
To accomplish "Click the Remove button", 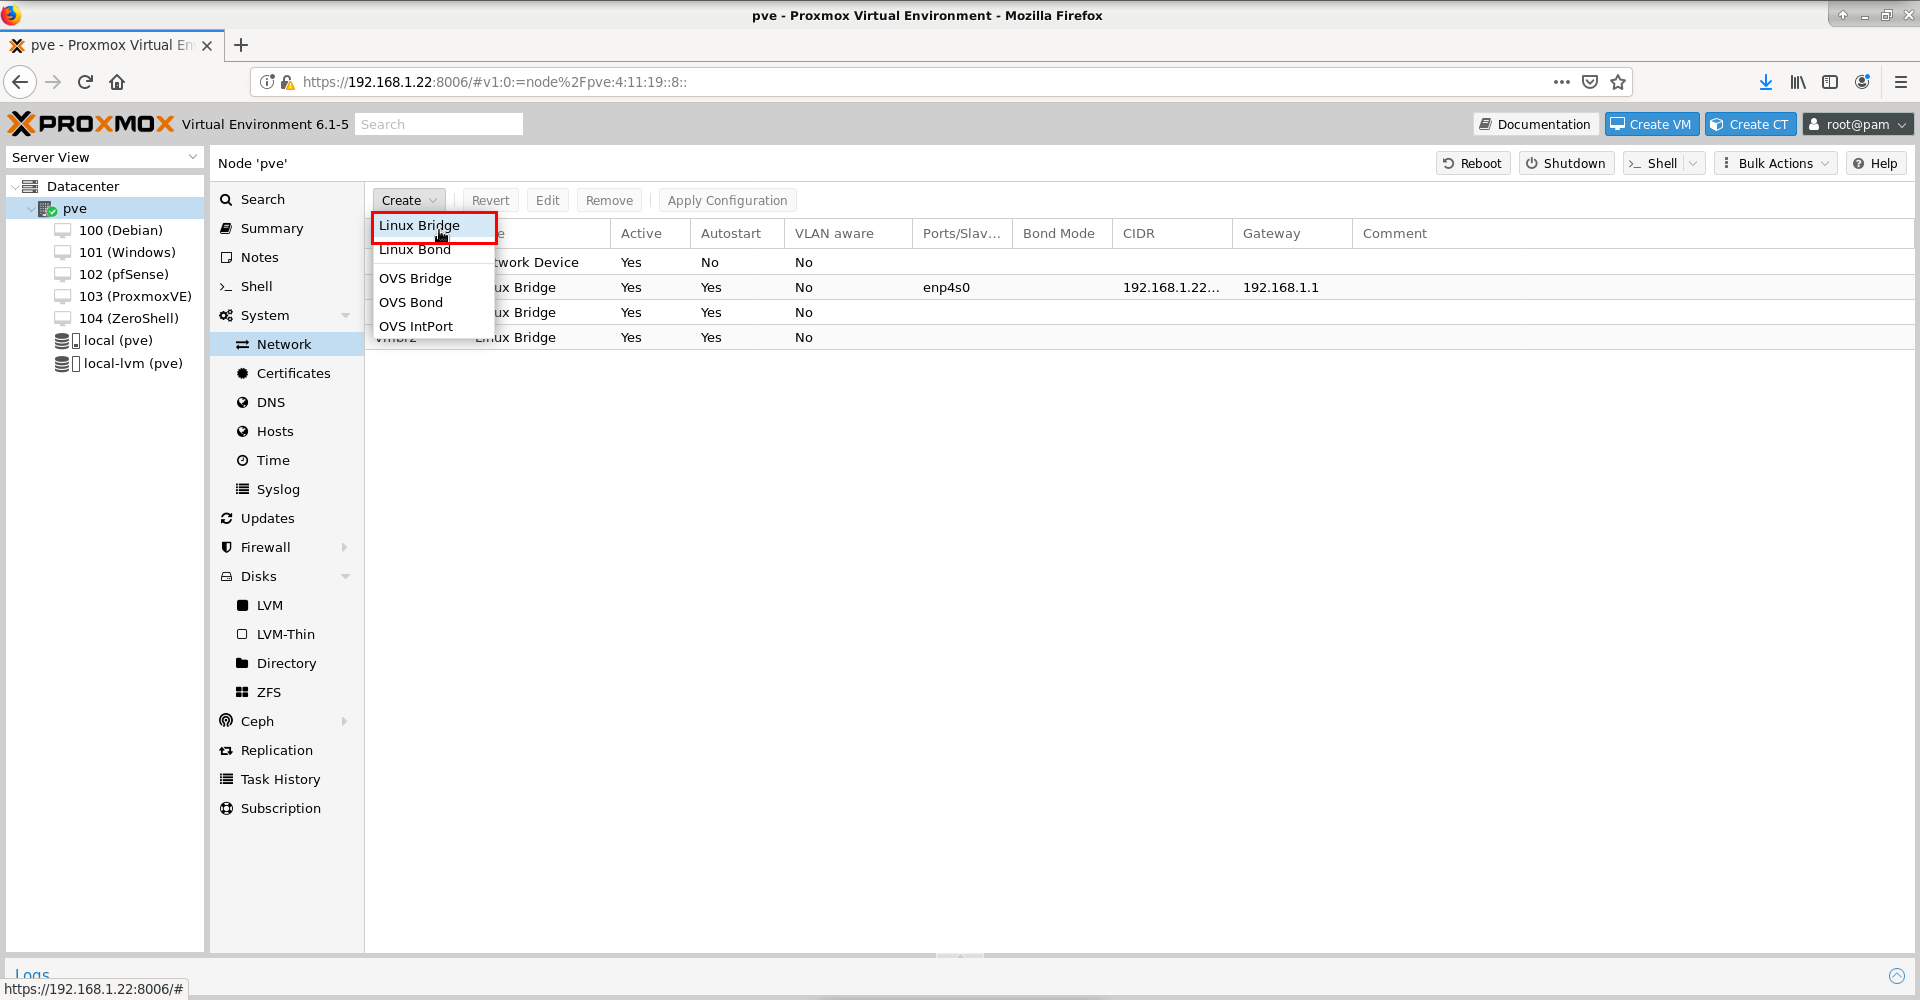I will pyautogui.click(x=609, y=201).
